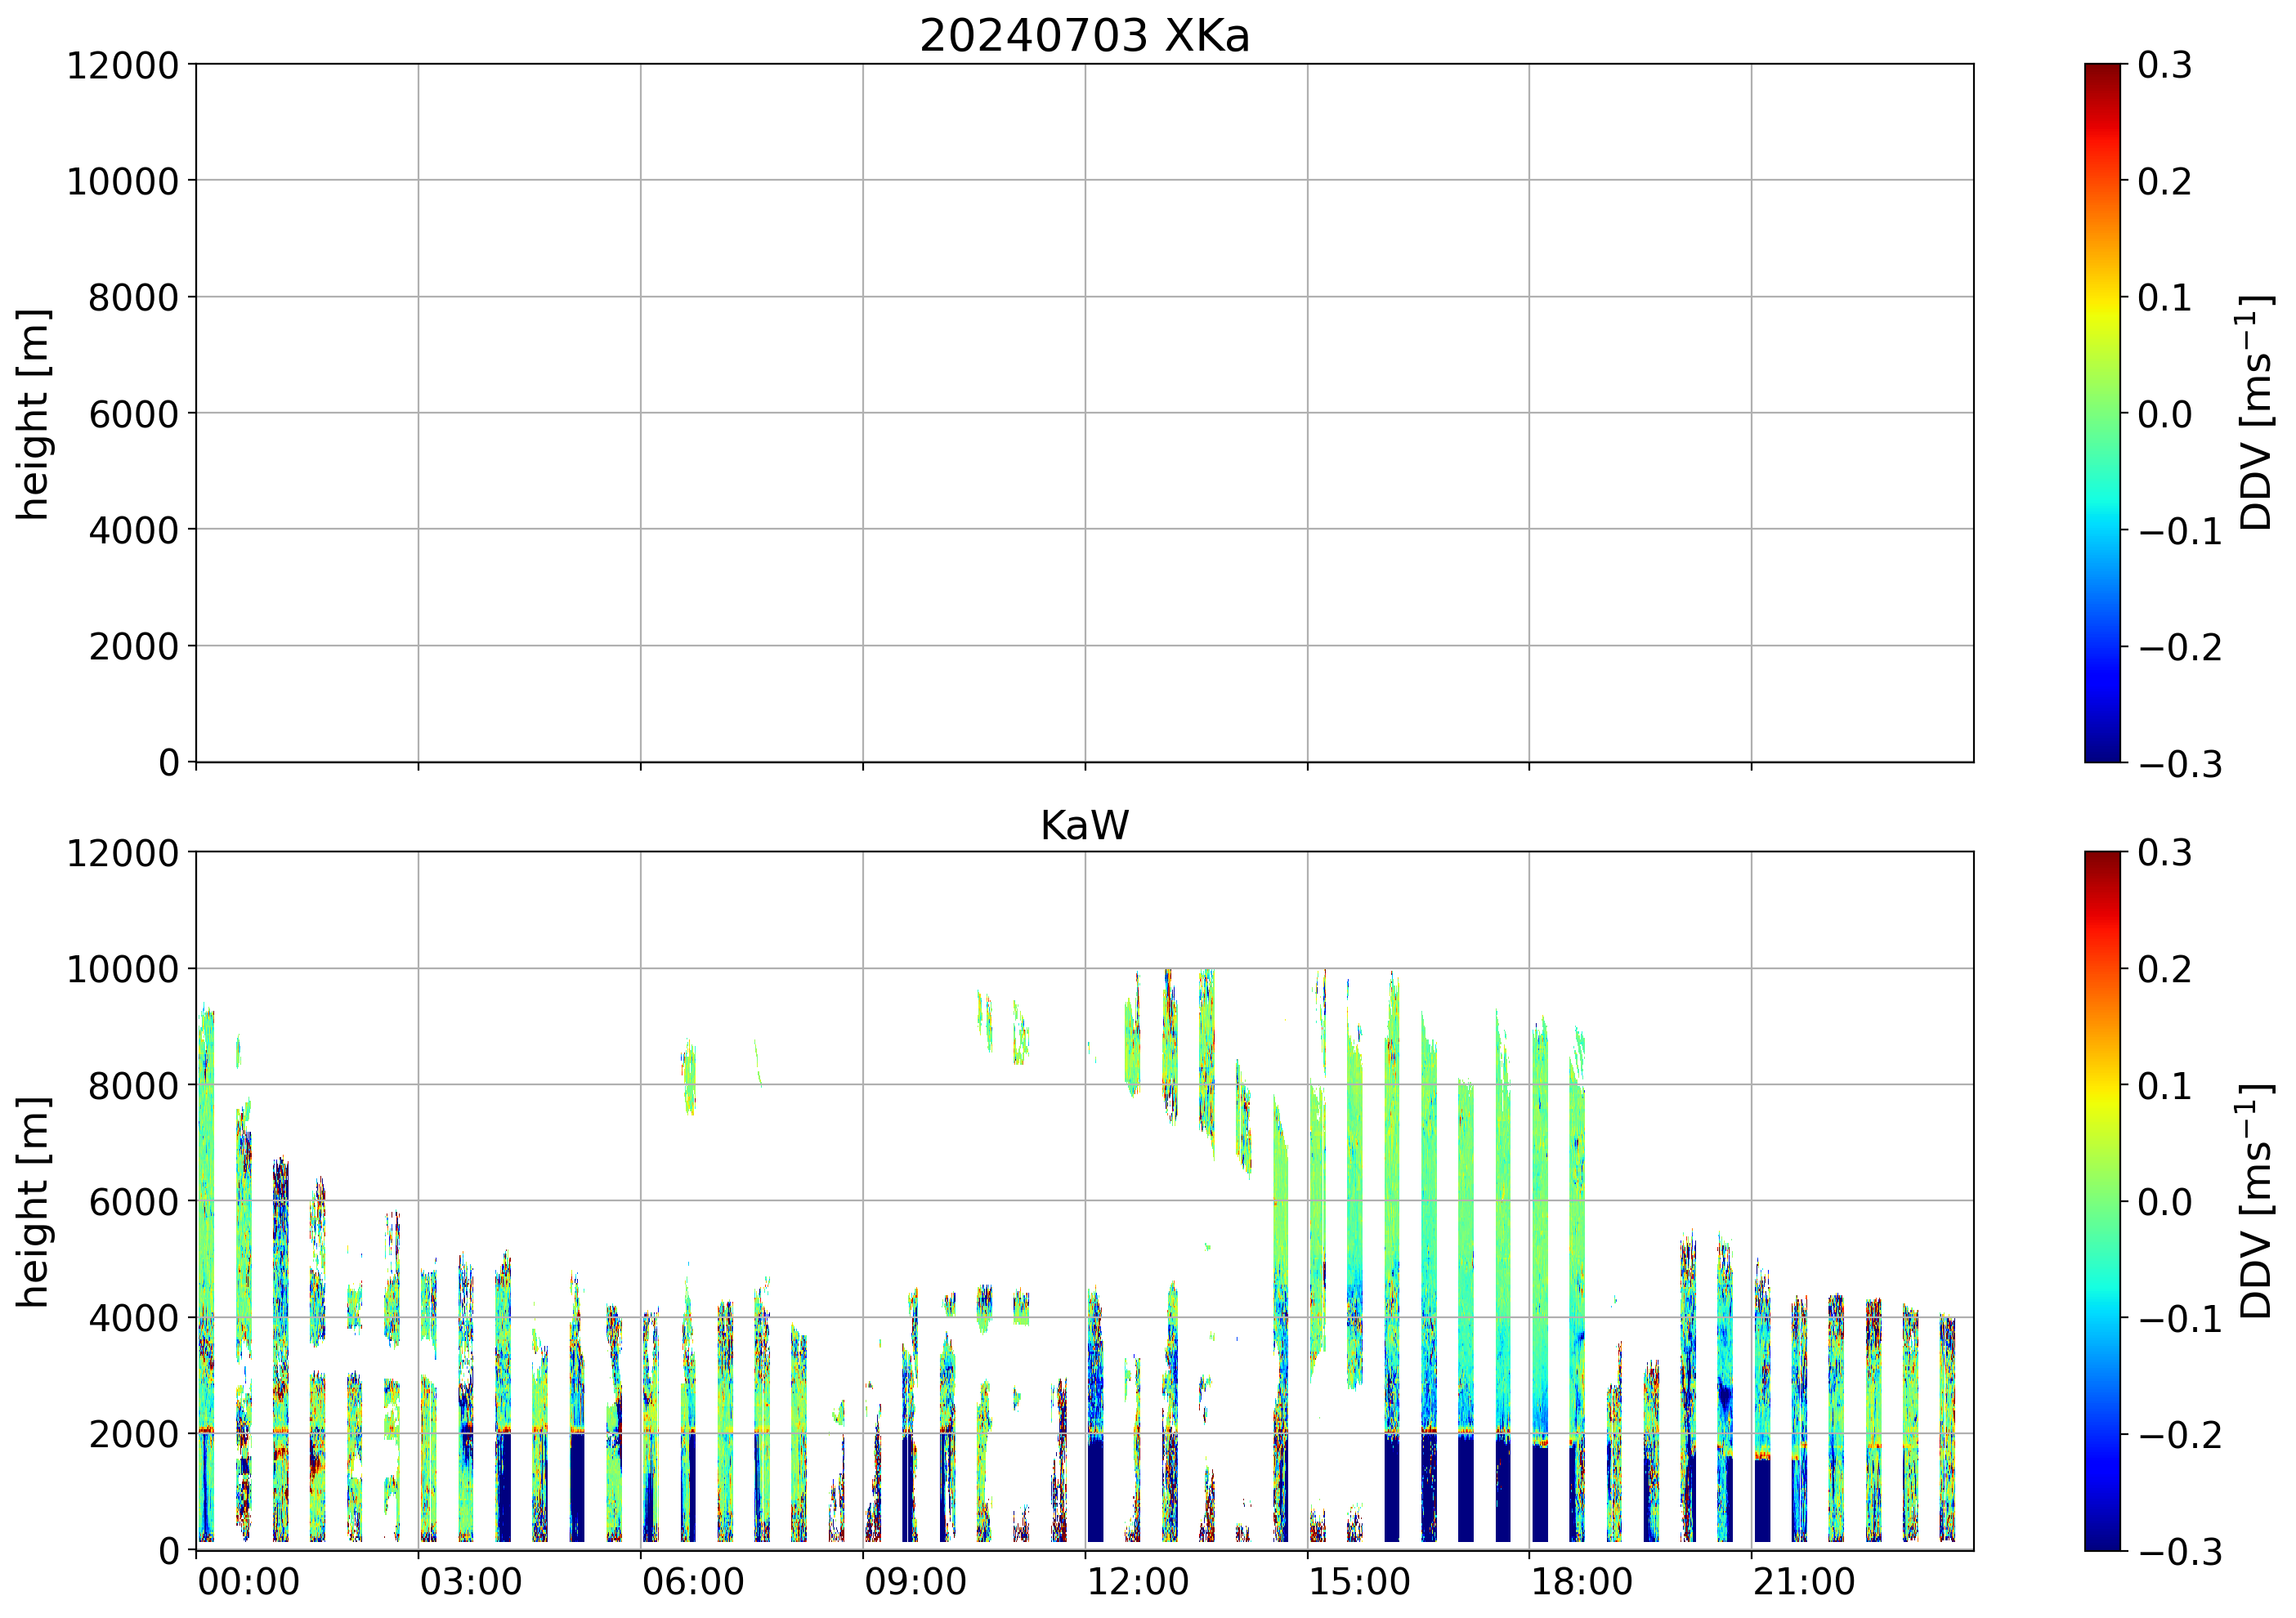The image size is (2296, 1618).
Task: Click the 09:00 x-axis time label
Action: (x=915, y=1583)
